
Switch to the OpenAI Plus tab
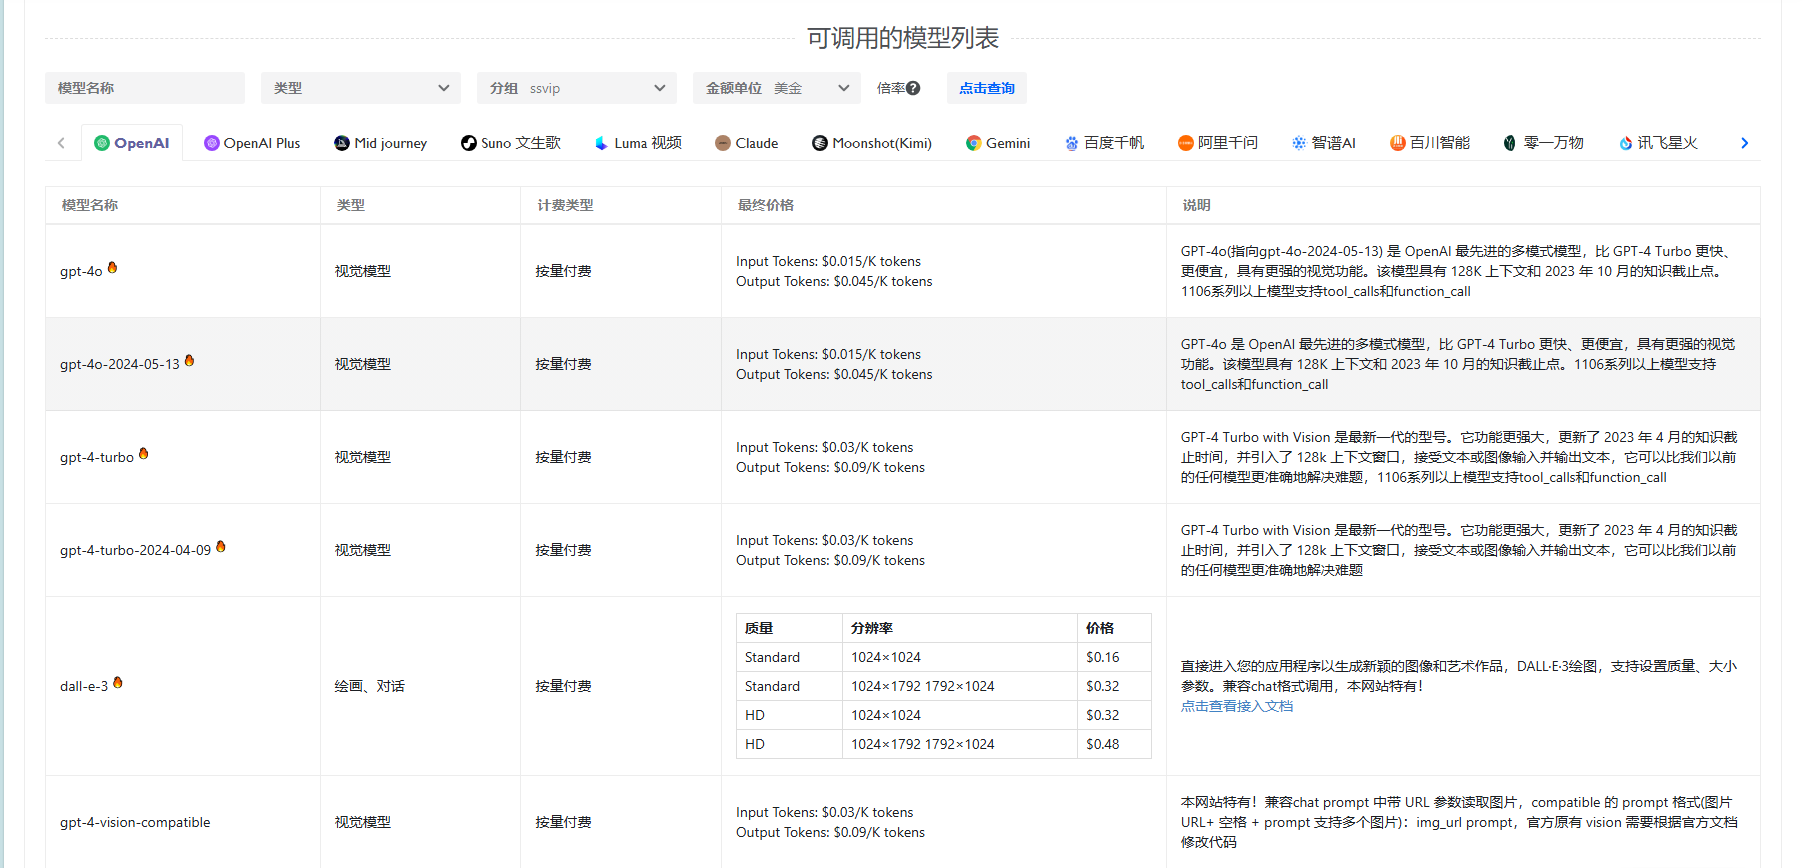252,143
